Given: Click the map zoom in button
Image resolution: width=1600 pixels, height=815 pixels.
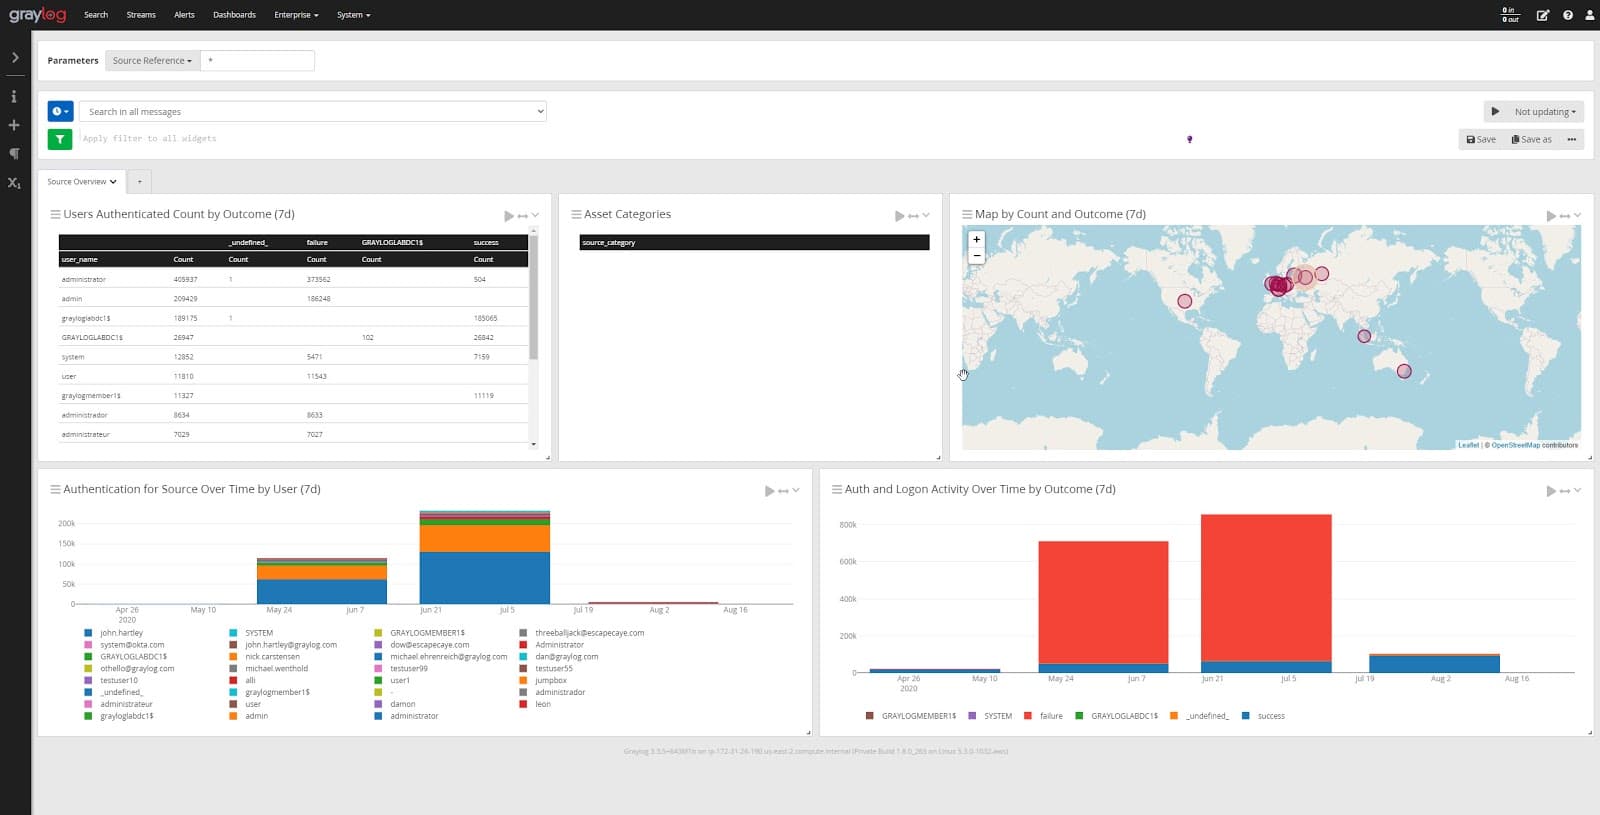Looking at the screenshot, I should tap(977, 239).
